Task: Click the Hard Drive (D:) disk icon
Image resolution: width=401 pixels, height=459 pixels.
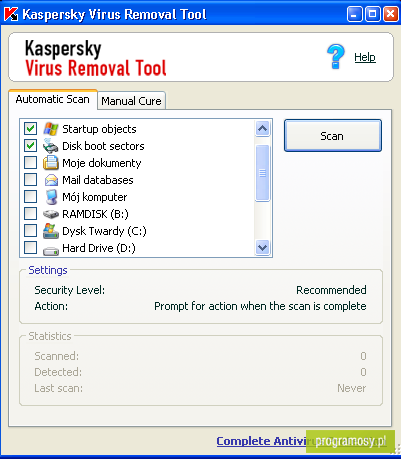Action: click(51, 250)
